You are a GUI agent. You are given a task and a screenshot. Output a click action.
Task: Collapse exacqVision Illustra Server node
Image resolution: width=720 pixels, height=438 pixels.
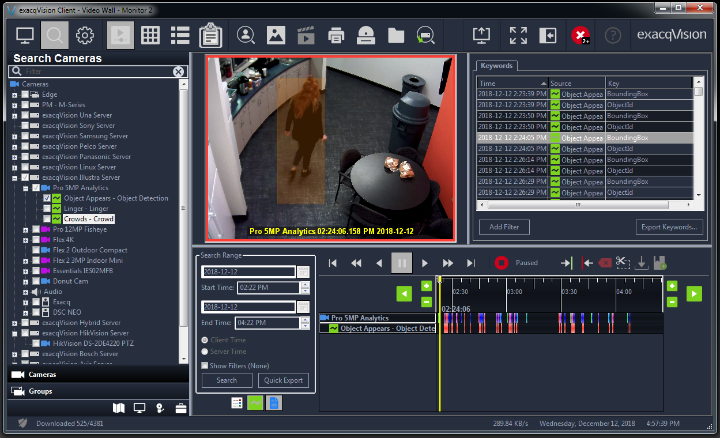pyautogui.click(x=15, y=178)
